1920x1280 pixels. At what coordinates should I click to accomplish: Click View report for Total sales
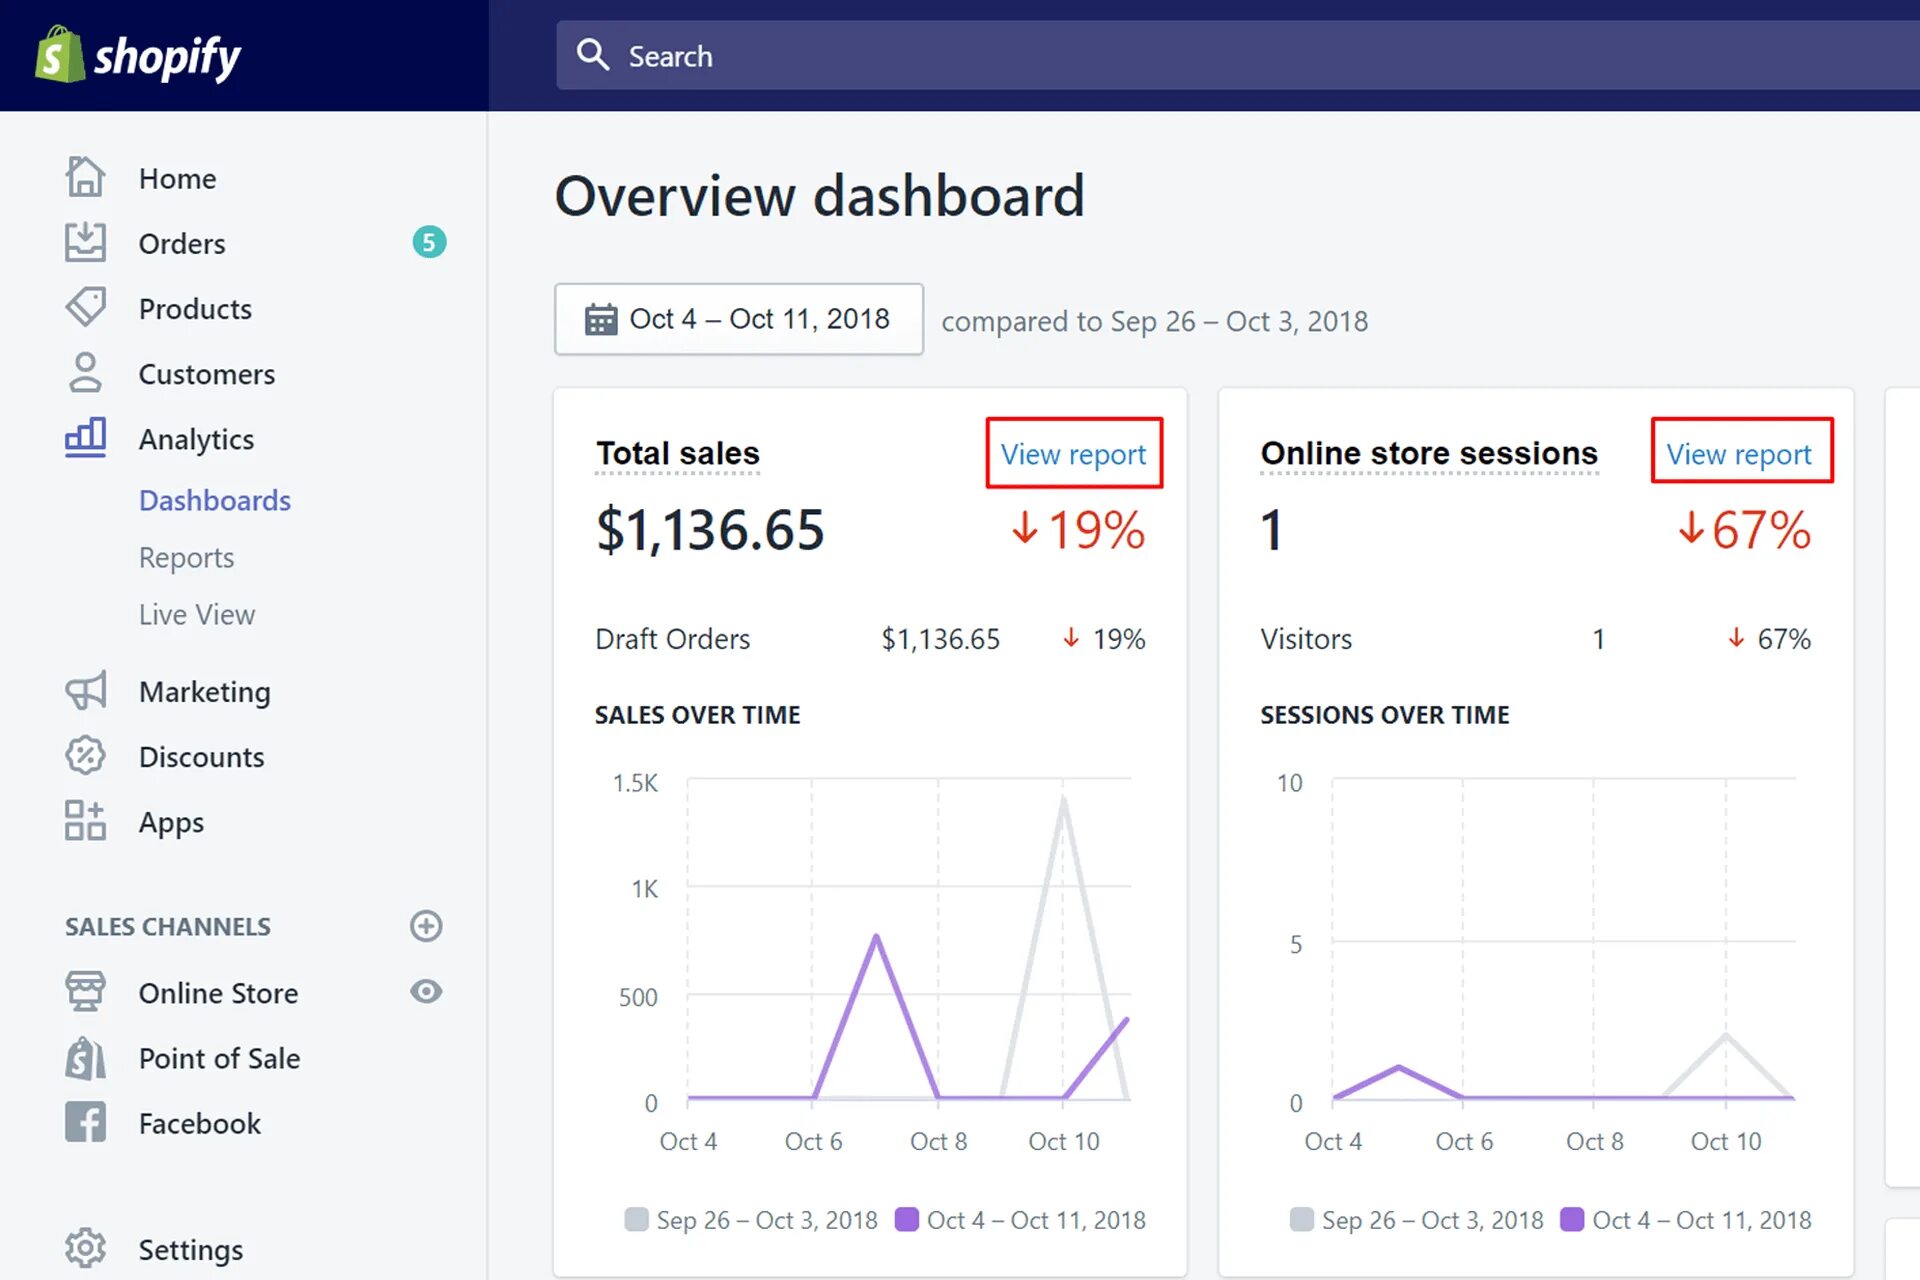pyautogui.click(x=1073, y=454)
